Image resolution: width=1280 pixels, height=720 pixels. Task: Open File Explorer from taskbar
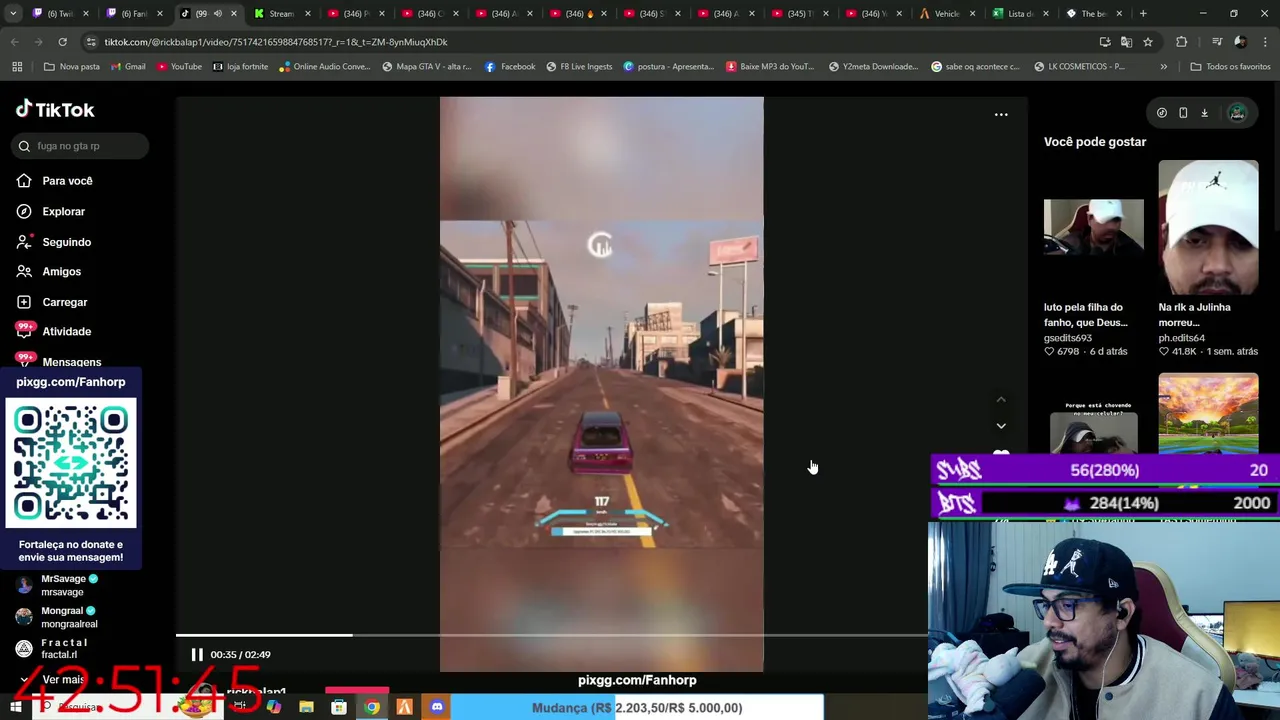[x=306, y=707]
